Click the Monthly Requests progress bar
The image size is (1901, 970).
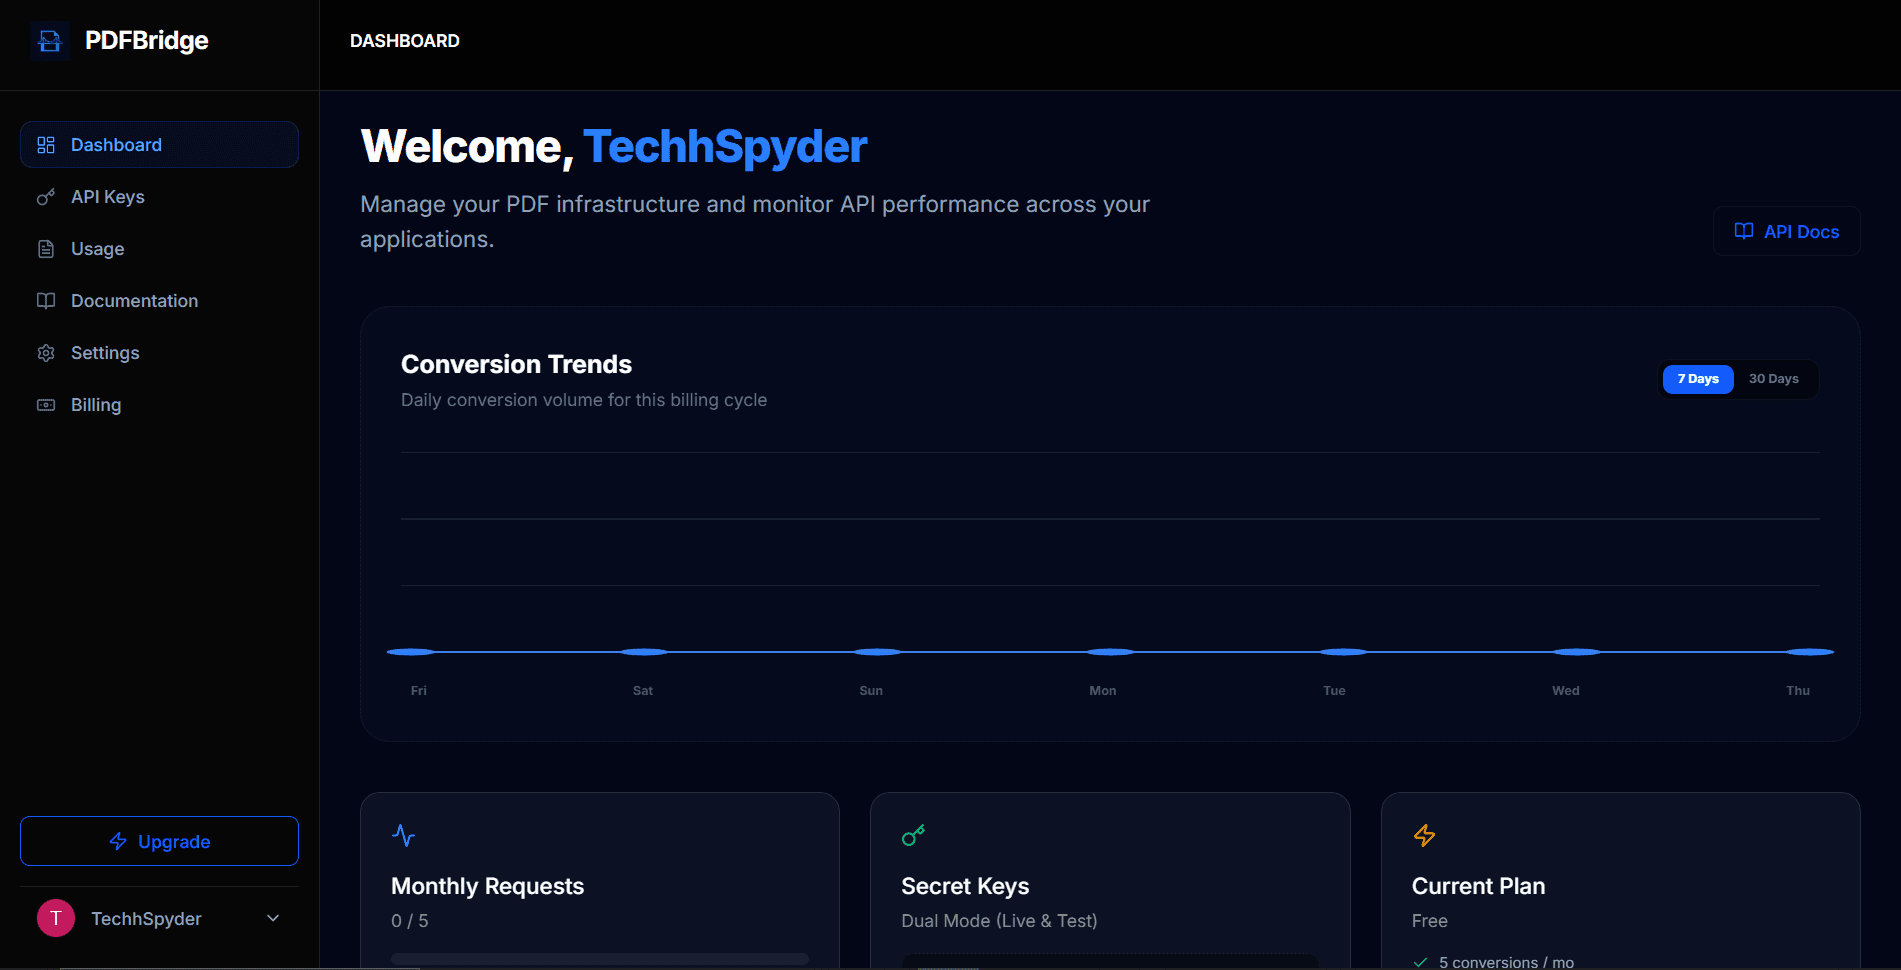click(598, 960)
